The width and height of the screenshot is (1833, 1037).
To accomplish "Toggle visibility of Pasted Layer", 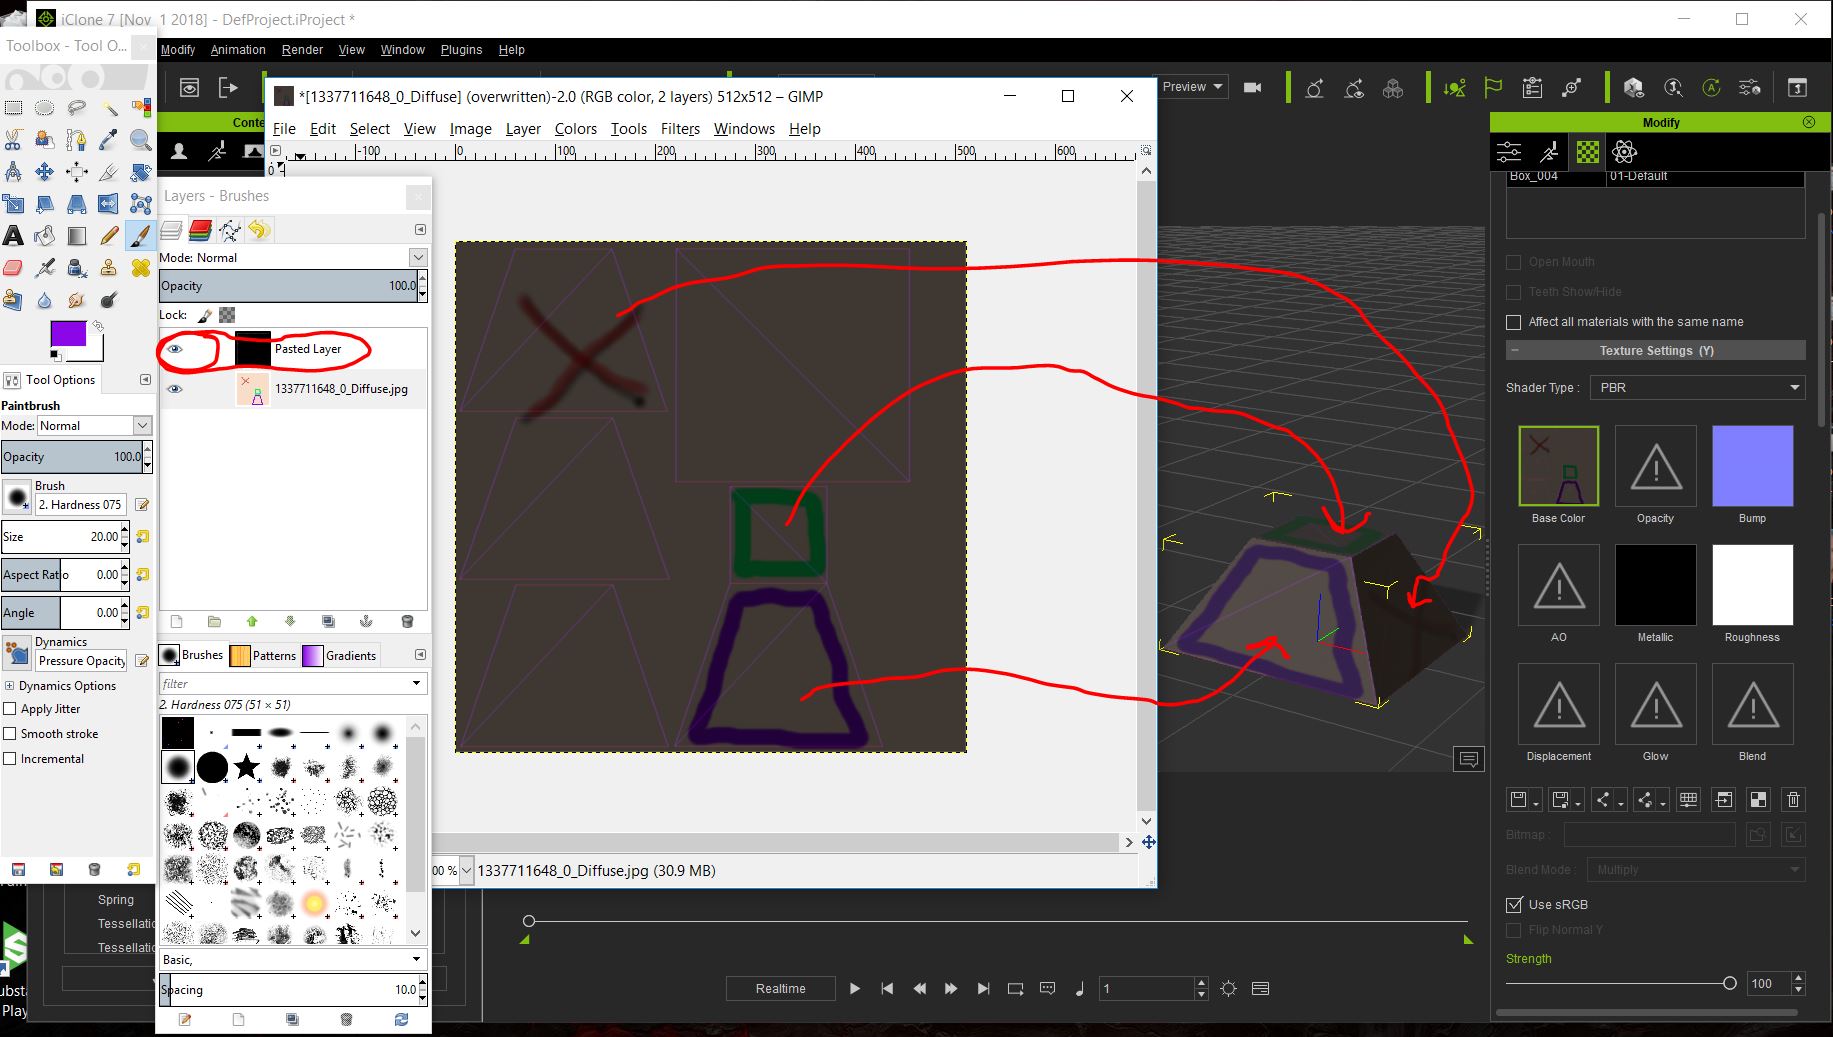I will pos(175,349).
